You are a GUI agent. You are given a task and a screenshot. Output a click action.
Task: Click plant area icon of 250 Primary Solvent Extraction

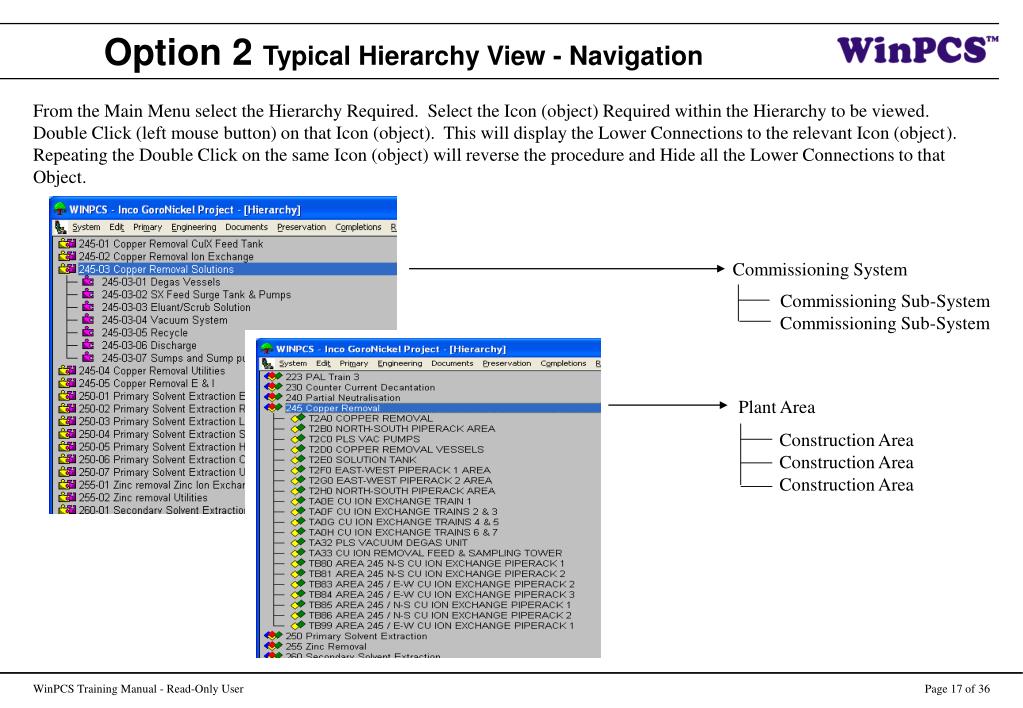pos(273,636)
